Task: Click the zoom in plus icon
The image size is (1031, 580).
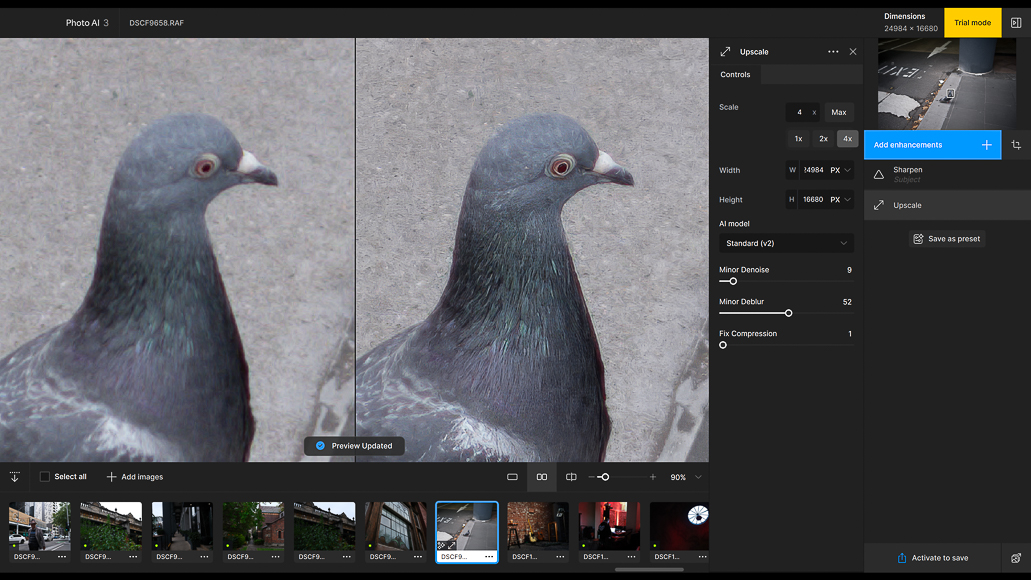Action: click(x=653, y=477)
